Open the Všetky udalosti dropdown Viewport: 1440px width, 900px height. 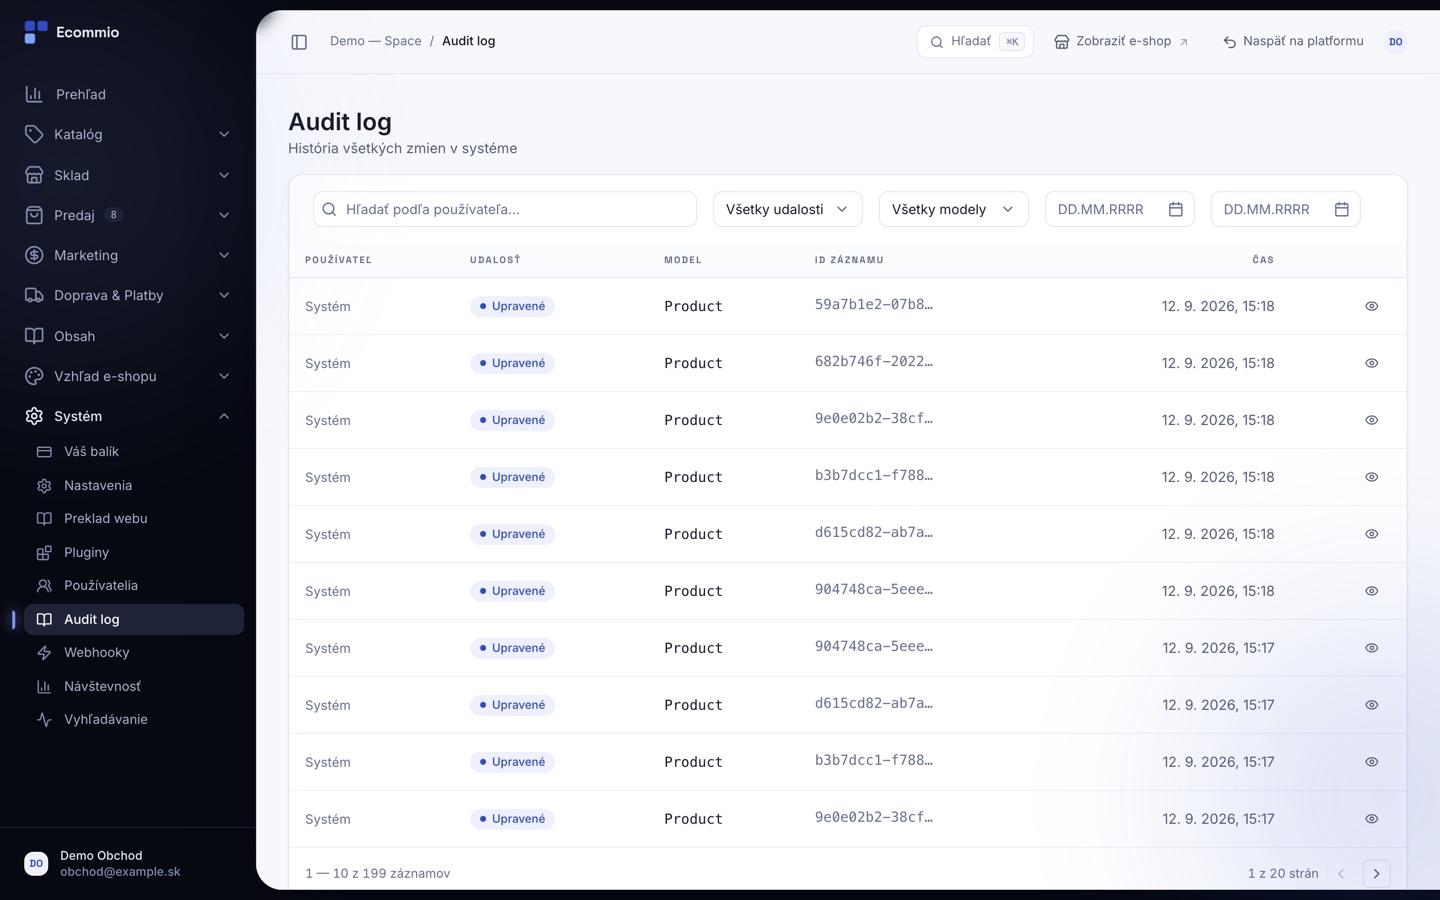[x=787, y=209]
